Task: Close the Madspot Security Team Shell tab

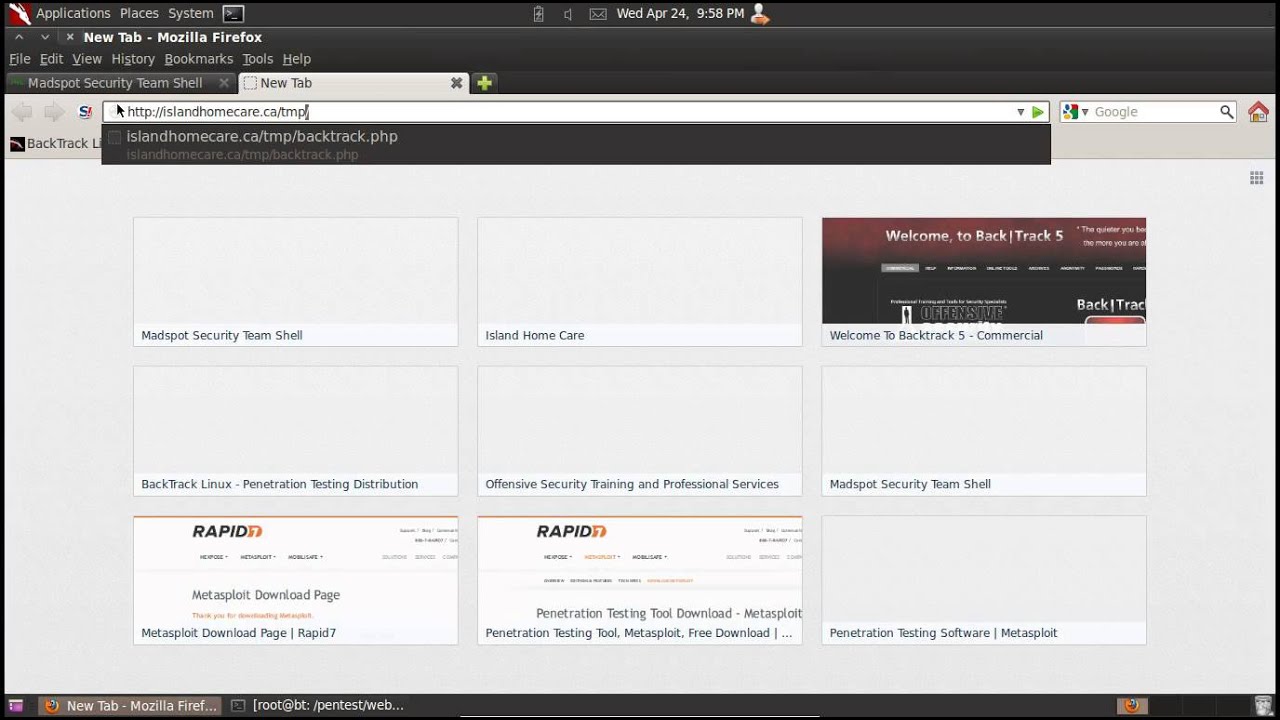Action: tap(224, 83)
